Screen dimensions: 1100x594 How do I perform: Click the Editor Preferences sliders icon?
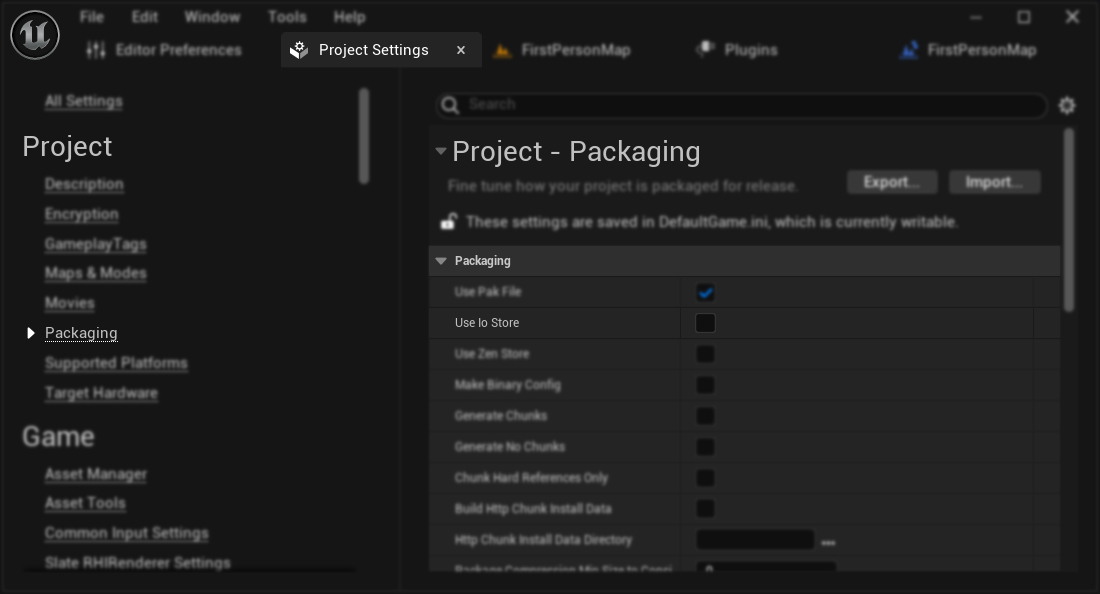point(96,50)
